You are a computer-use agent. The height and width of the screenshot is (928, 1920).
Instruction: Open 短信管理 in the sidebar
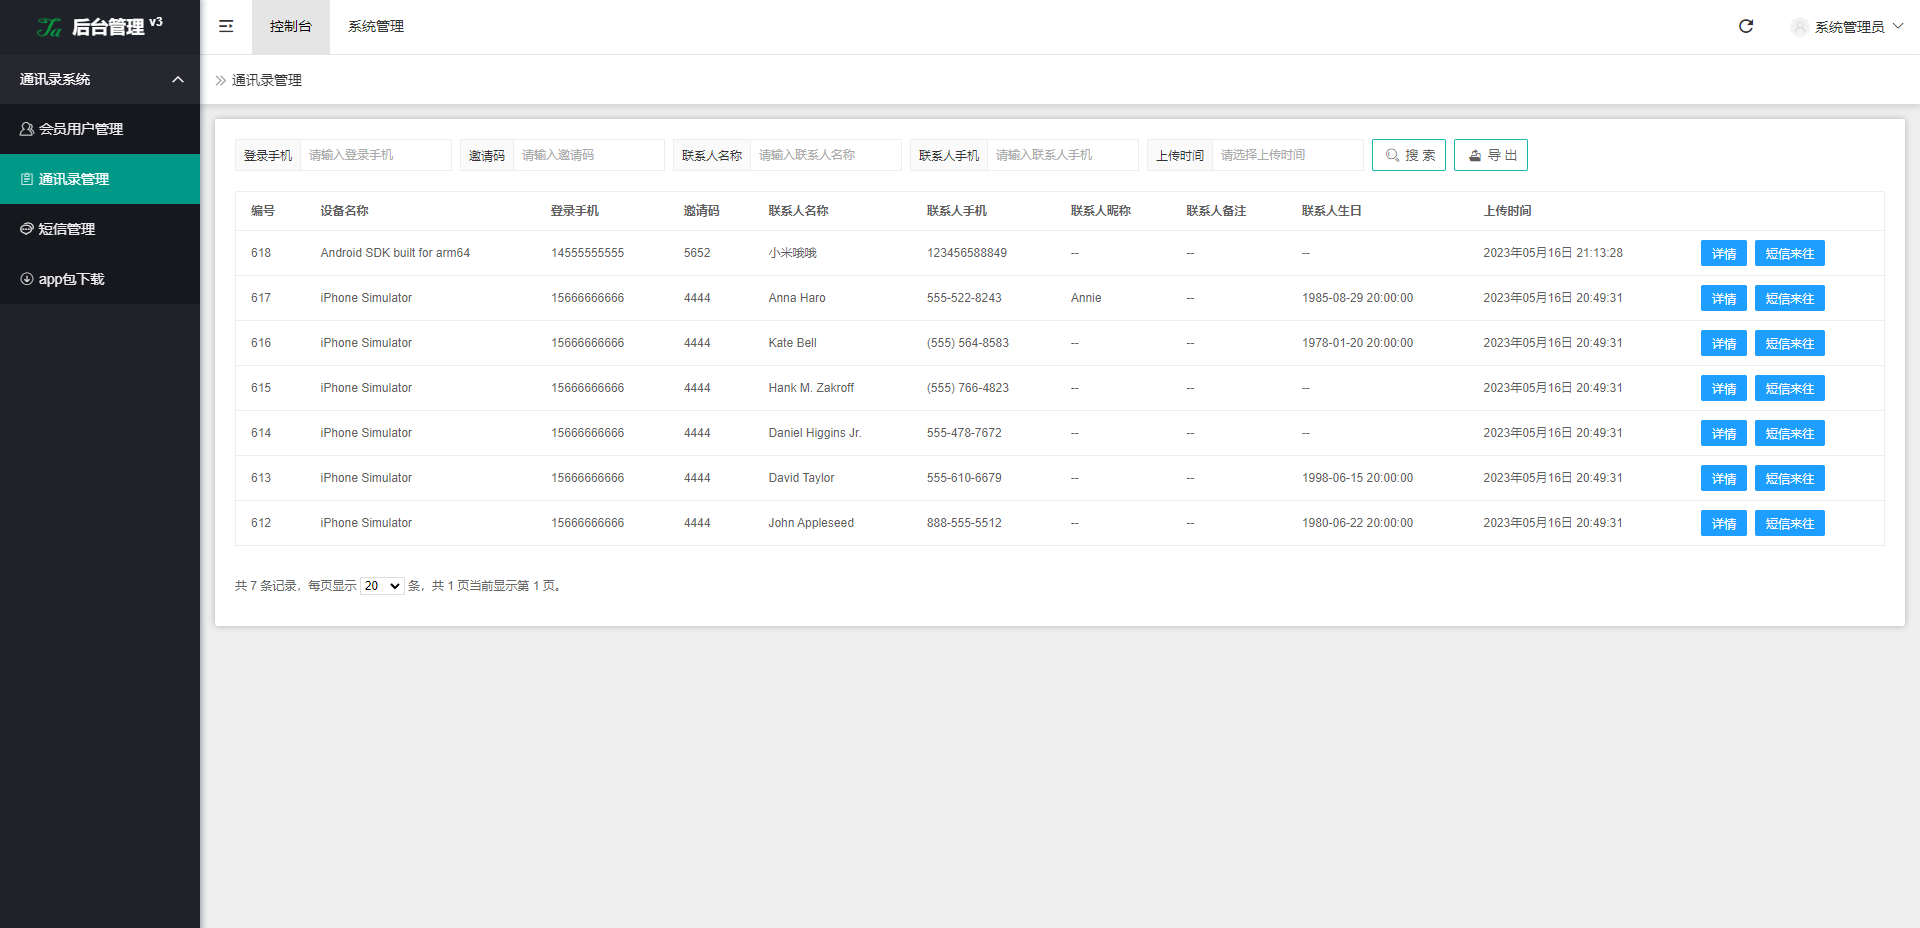[x=66, y=229]
